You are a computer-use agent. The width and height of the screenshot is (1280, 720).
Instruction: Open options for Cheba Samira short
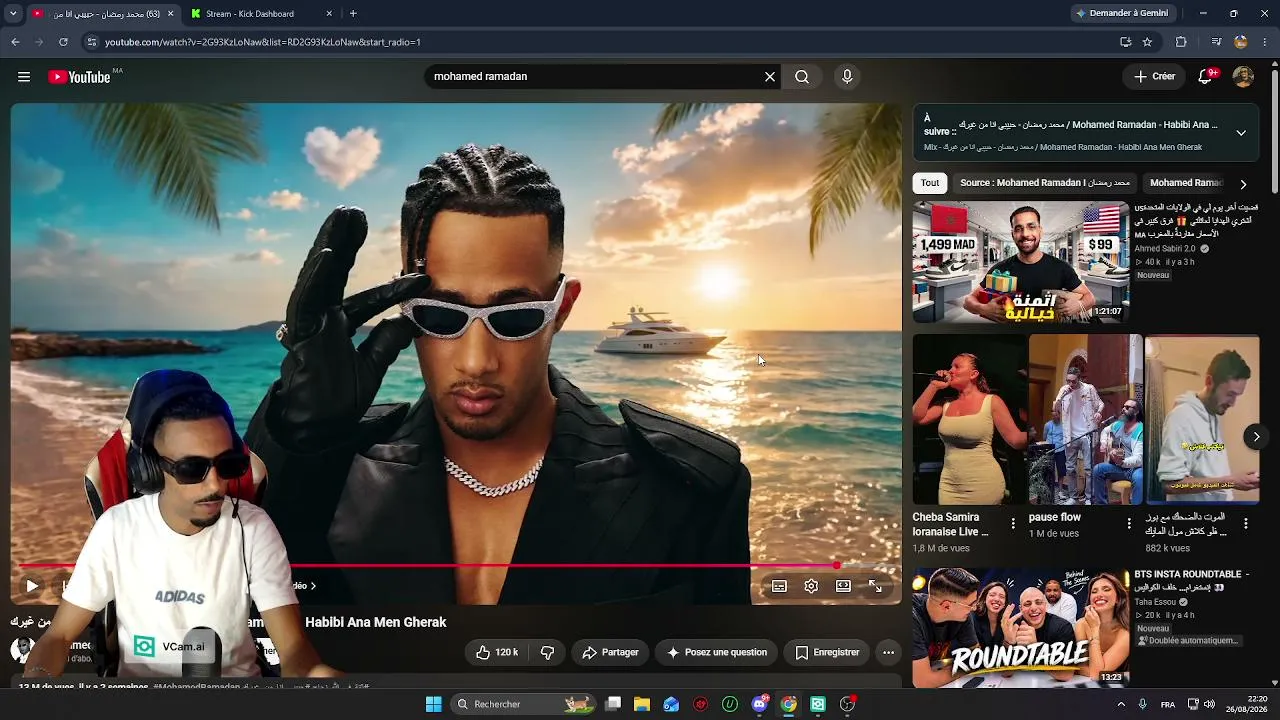coord(1013,523)
